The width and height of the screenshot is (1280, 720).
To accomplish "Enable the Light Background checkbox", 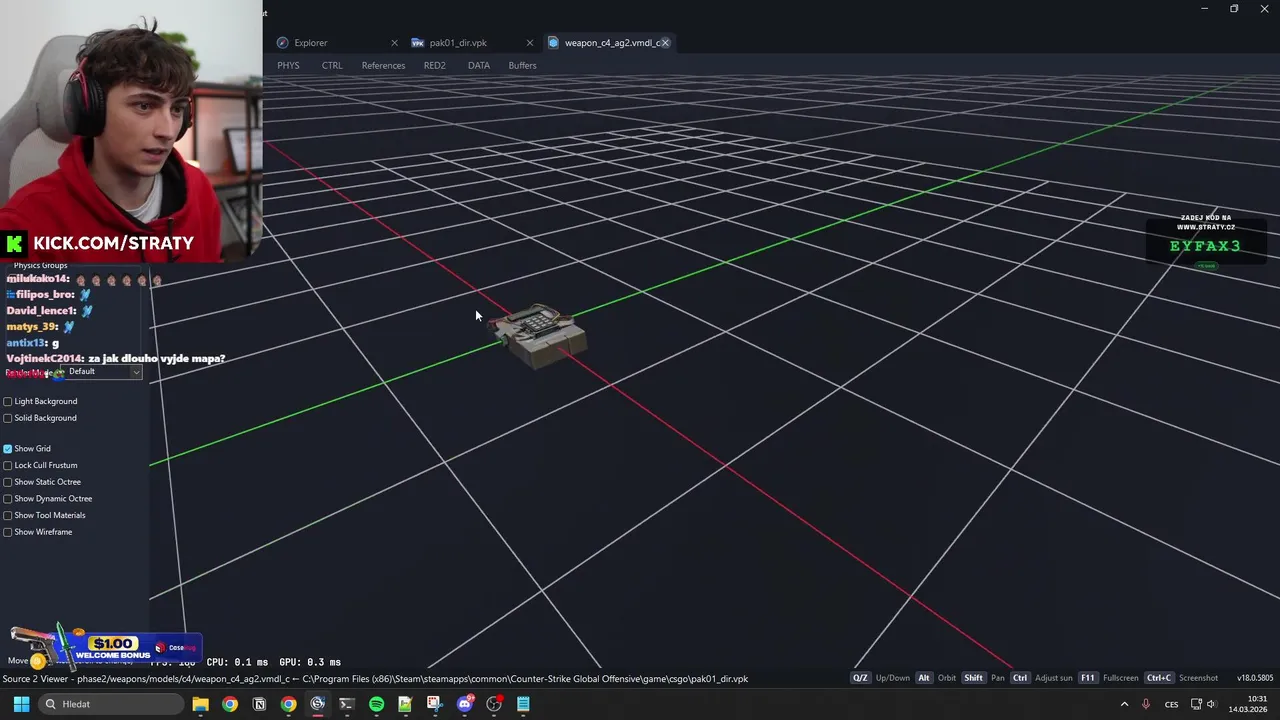I will coord(8,401).
